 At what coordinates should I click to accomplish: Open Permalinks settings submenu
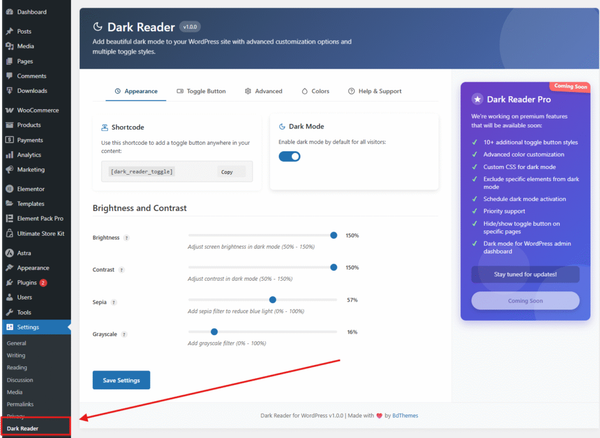[x=20, y=404]
